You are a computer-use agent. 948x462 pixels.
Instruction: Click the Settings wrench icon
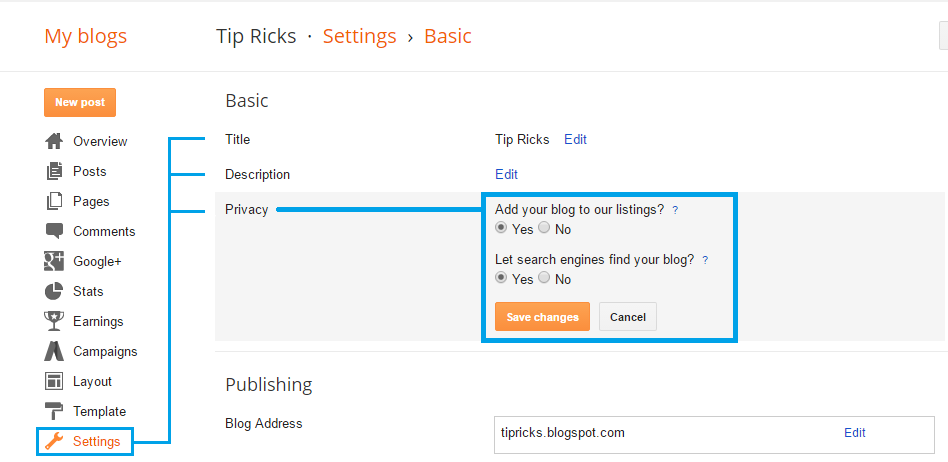tap(54, 441)
